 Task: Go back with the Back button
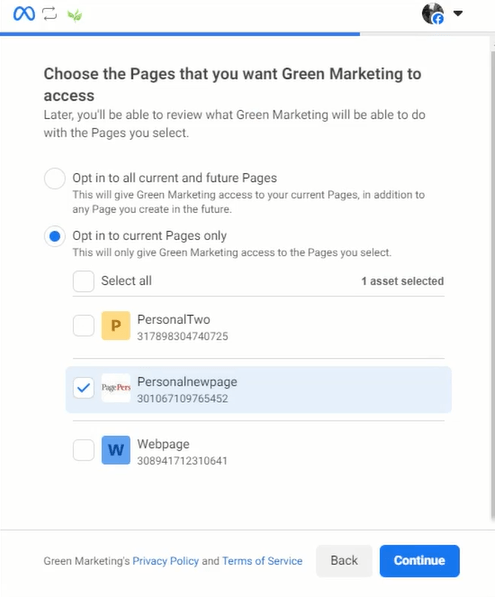point(344,561)
